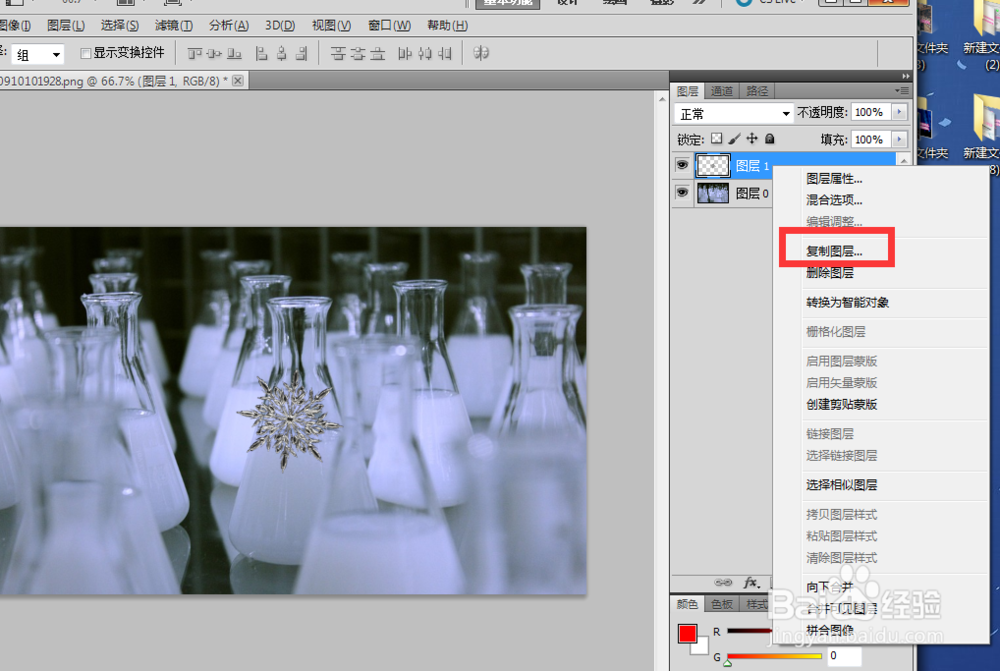Open the 组 combo box in options bar
Screen dimensions: 1000x671
(x=37, y=54)
